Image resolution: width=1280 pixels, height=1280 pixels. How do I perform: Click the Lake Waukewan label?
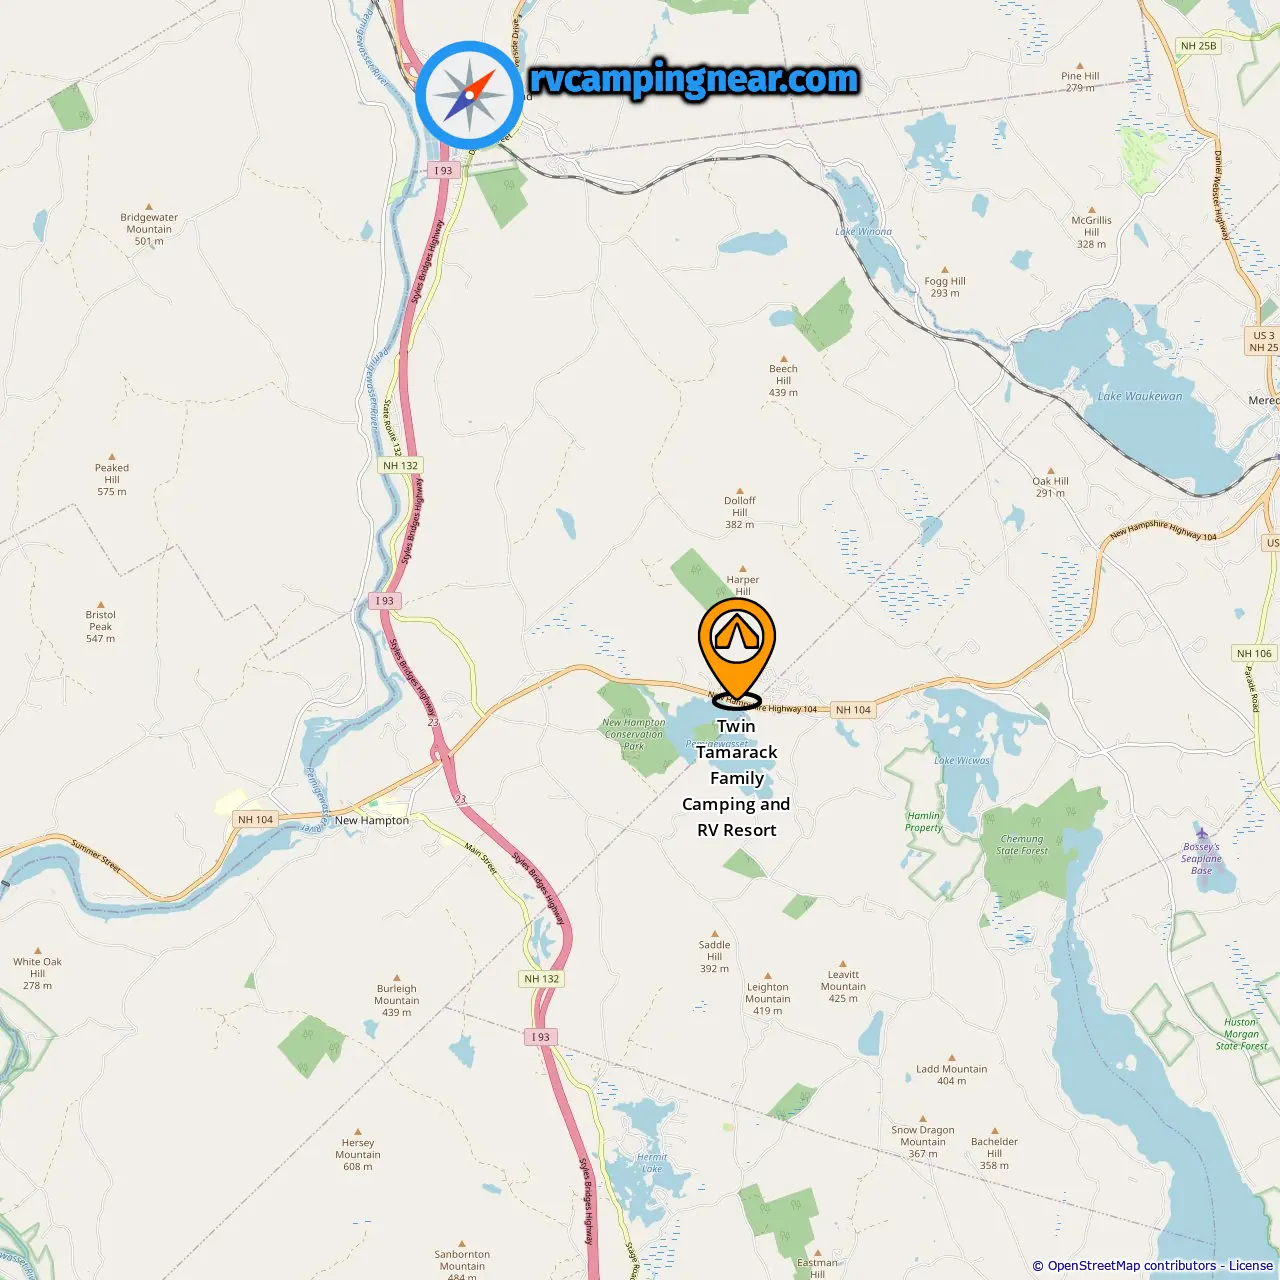tap(1140, 396)
